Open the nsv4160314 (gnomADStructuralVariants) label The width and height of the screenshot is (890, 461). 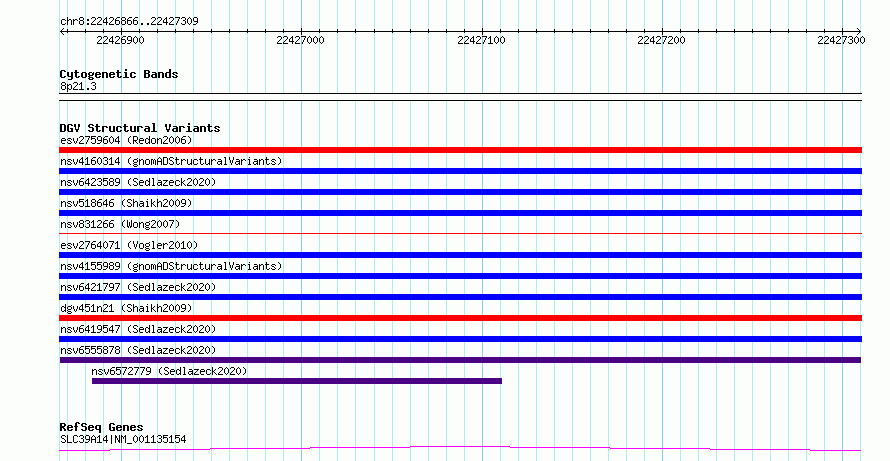171,161
